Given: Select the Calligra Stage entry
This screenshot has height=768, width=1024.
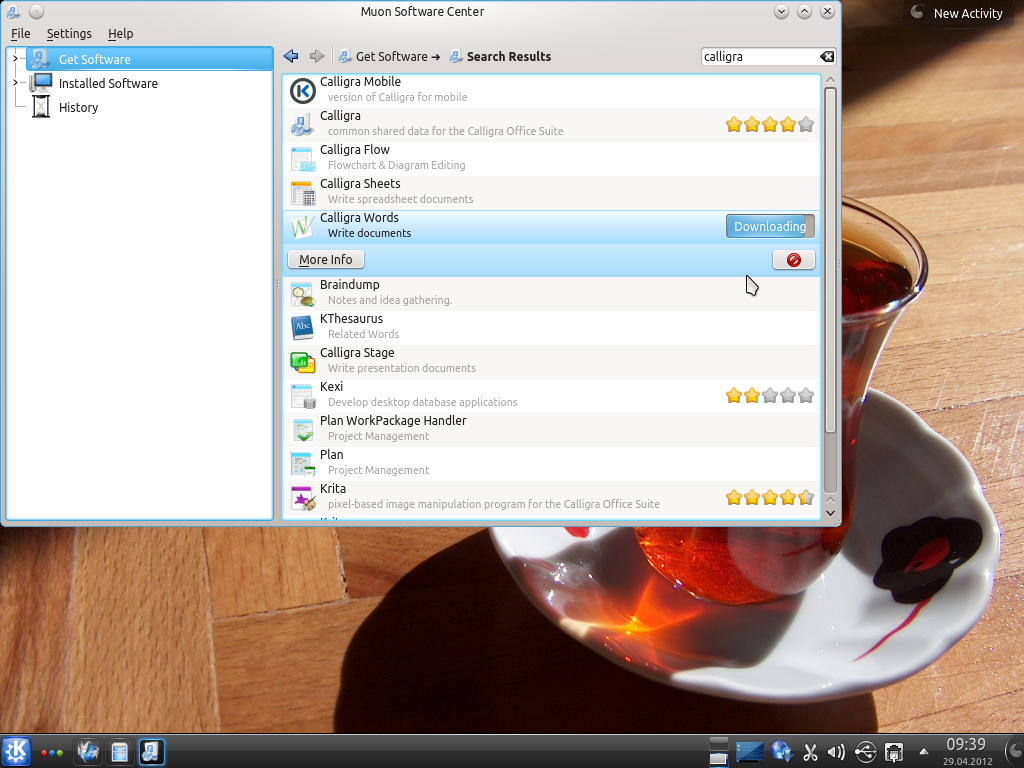Looking at the screenshot, I should click(551, 362).
